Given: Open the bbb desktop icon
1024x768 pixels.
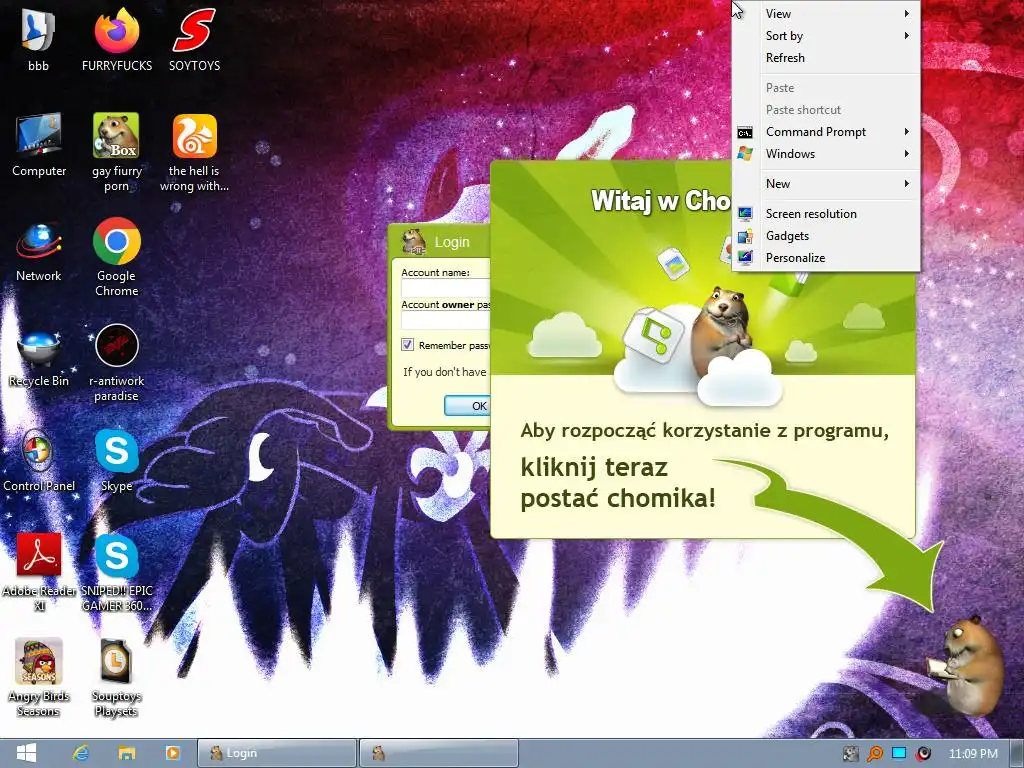Looking at the screenshot, I should pos(38,39).
